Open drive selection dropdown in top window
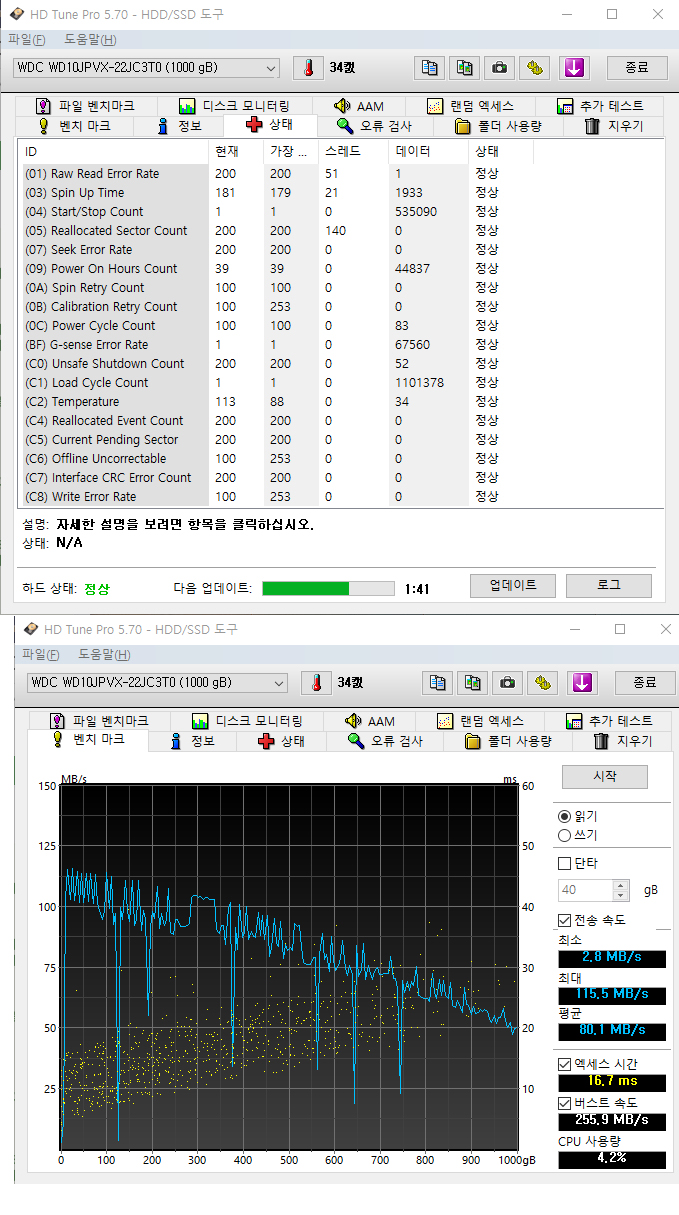679x1215 pixels. [x=146, y=68]
